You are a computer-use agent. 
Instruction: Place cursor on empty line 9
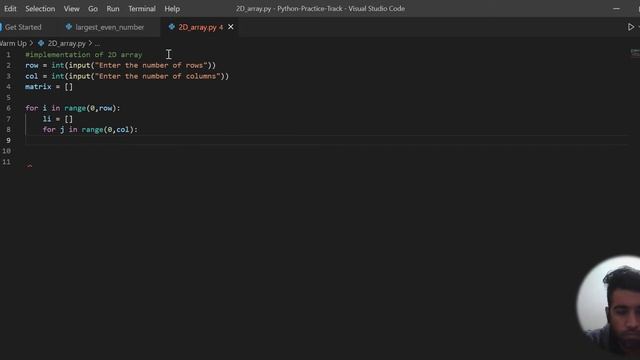tap(327, 140)
